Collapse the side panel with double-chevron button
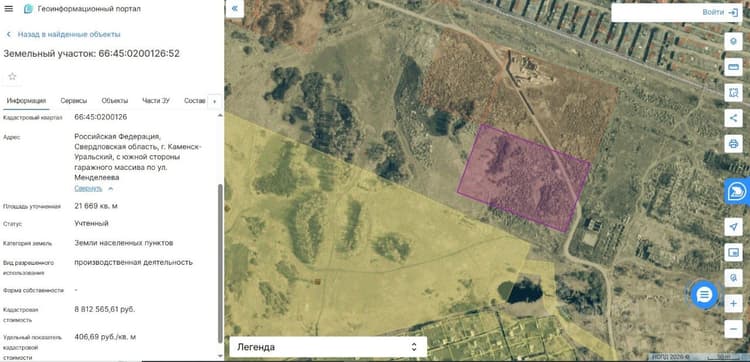This screenshot has height=362, width=750. pyautogui.click(x=234, y=9)
